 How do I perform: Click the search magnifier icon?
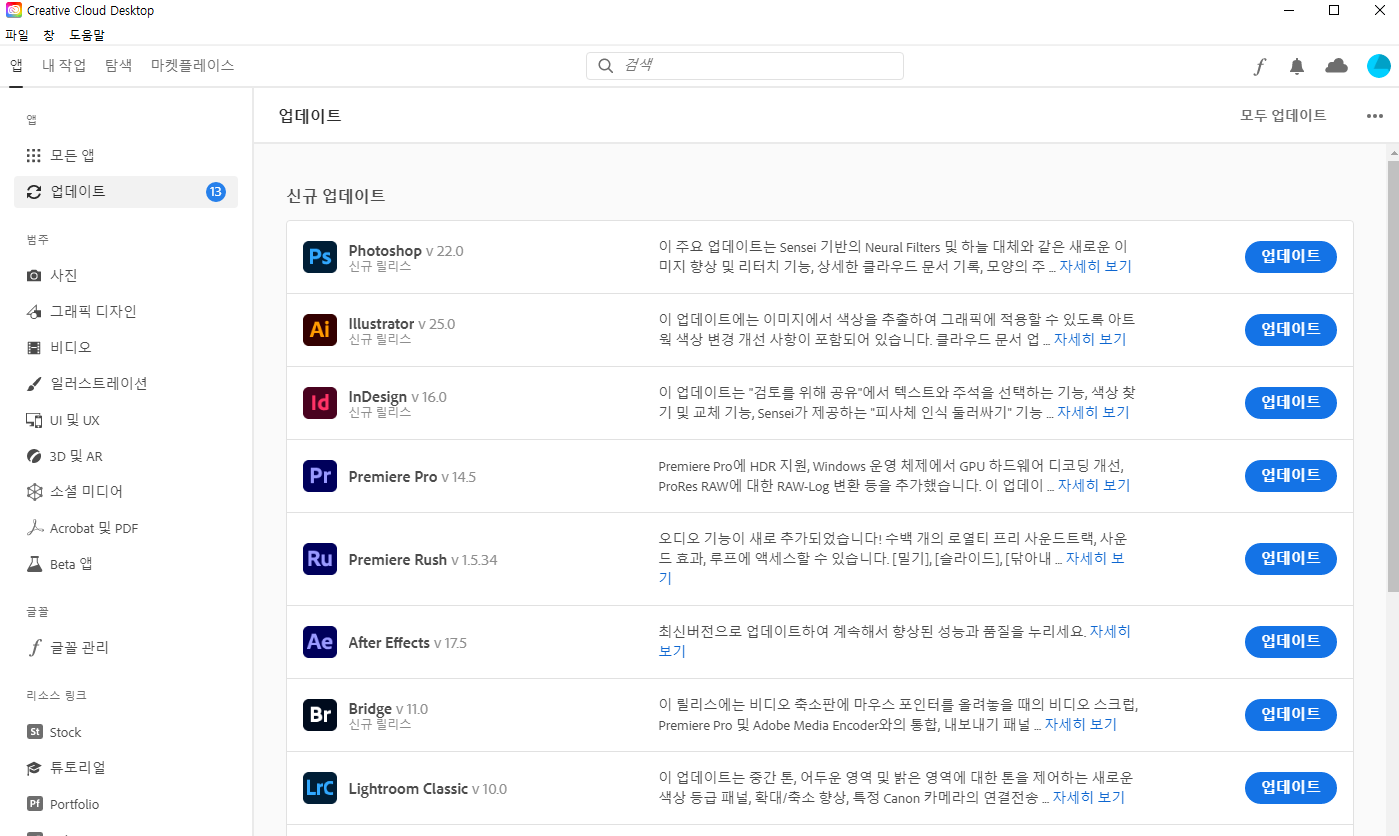605,66
